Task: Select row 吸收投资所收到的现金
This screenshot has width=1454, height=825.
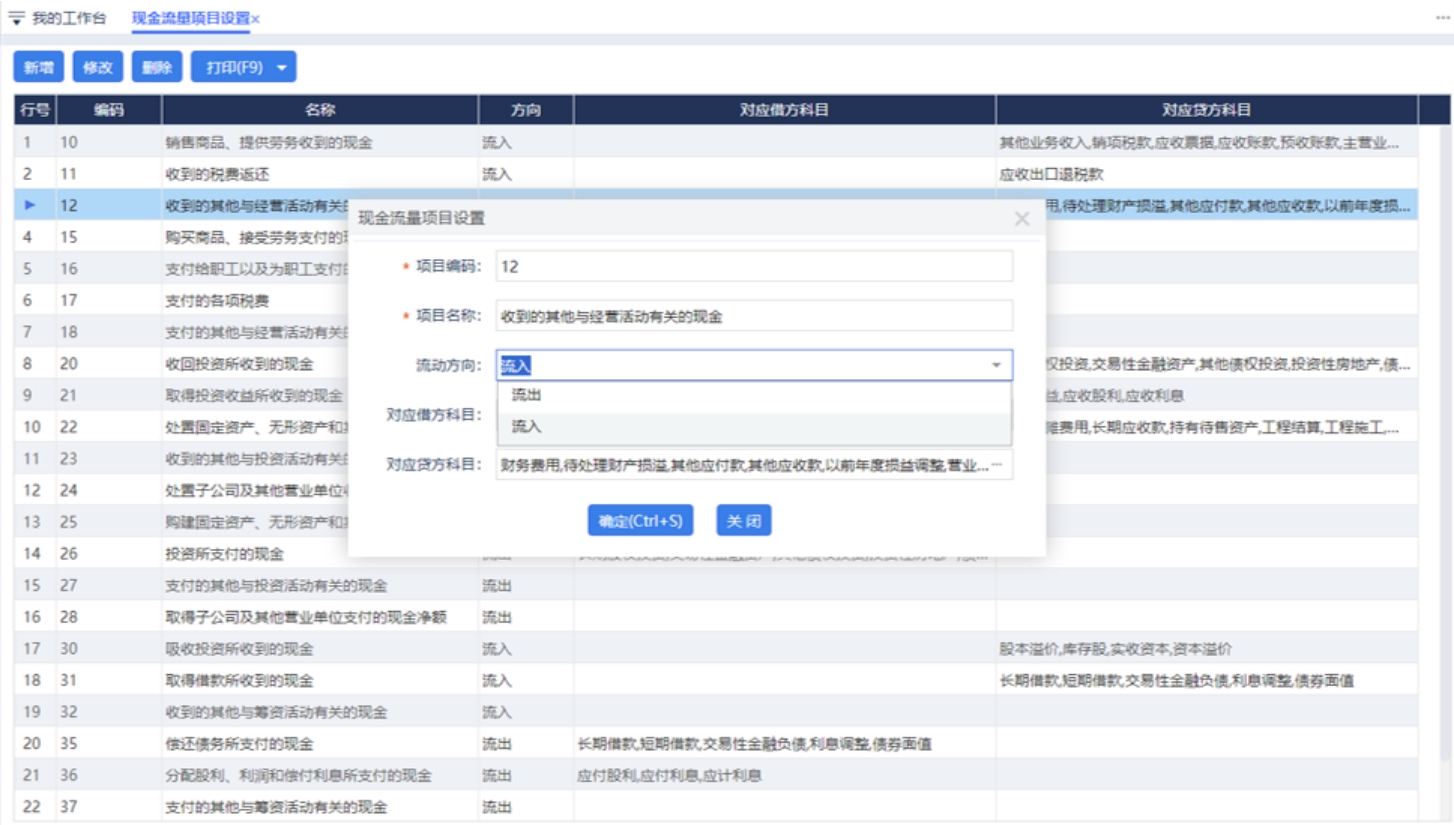Action: click(716, 649)
